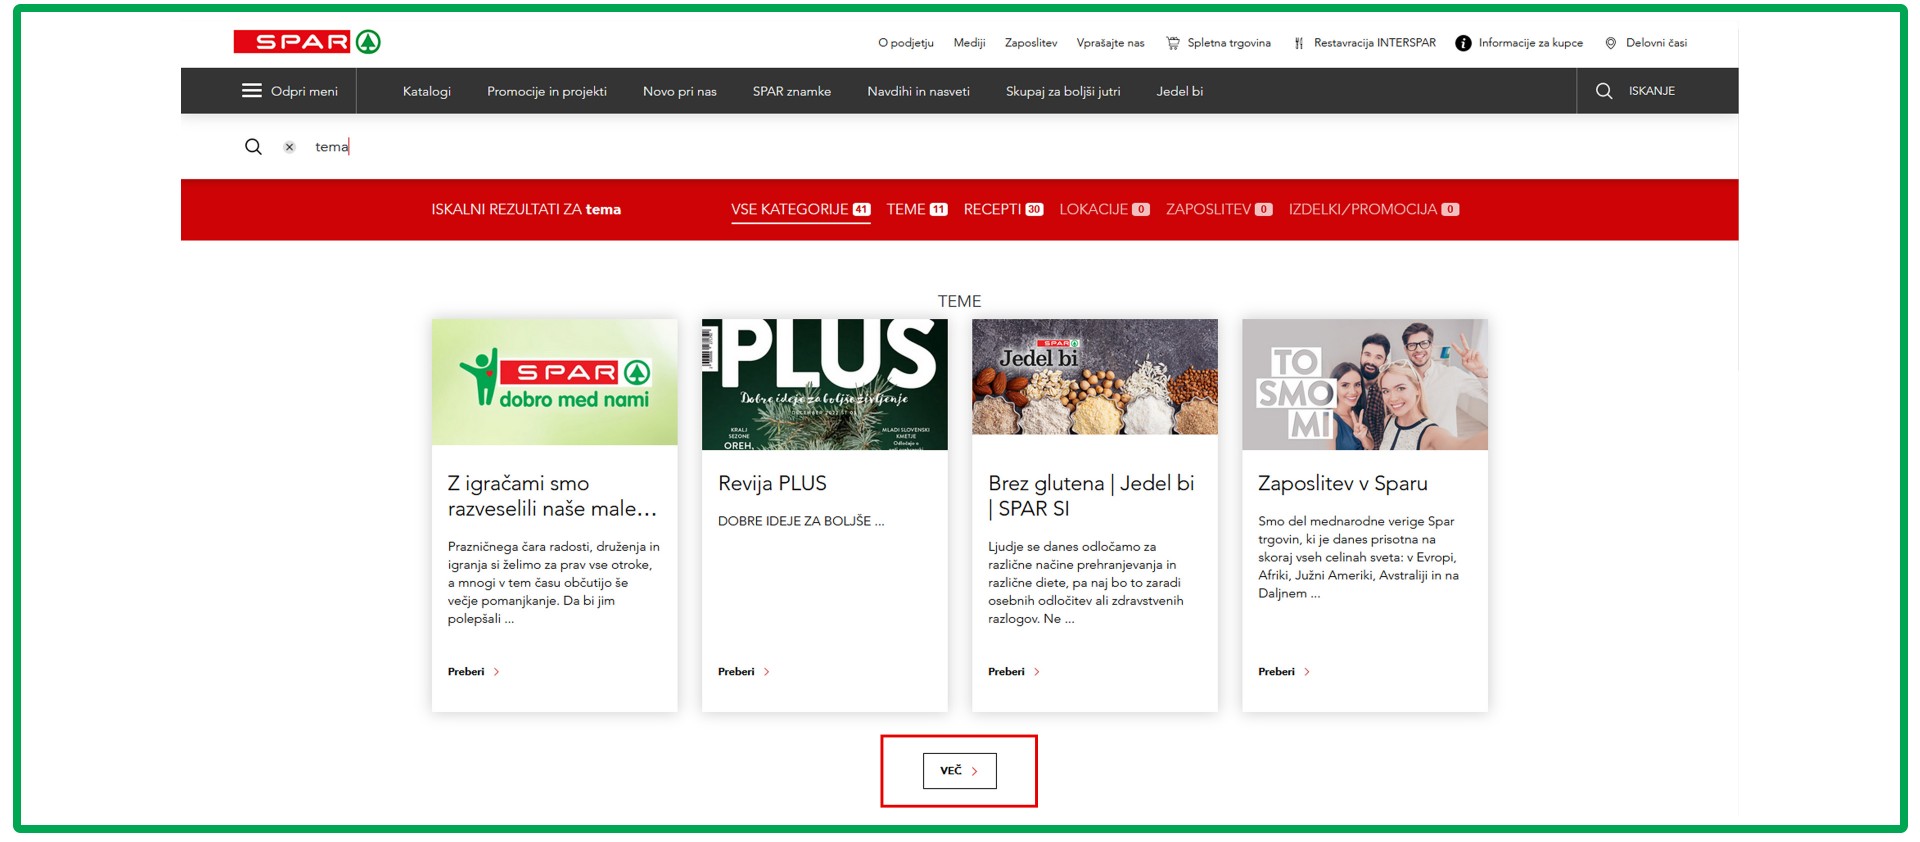View Delovni časi
The height and width of the screenshot is (842, 1920).
[1656, 43]
